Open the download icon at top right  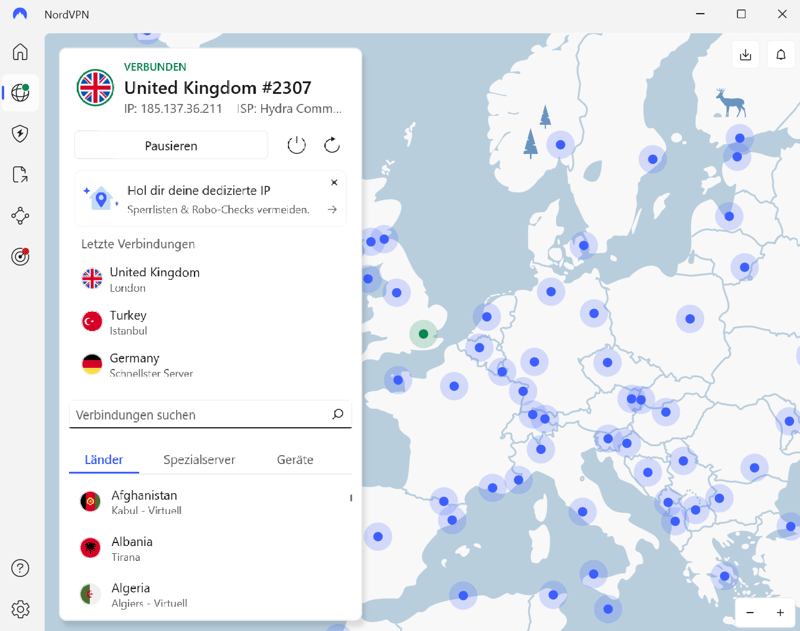tap(745, 55)
